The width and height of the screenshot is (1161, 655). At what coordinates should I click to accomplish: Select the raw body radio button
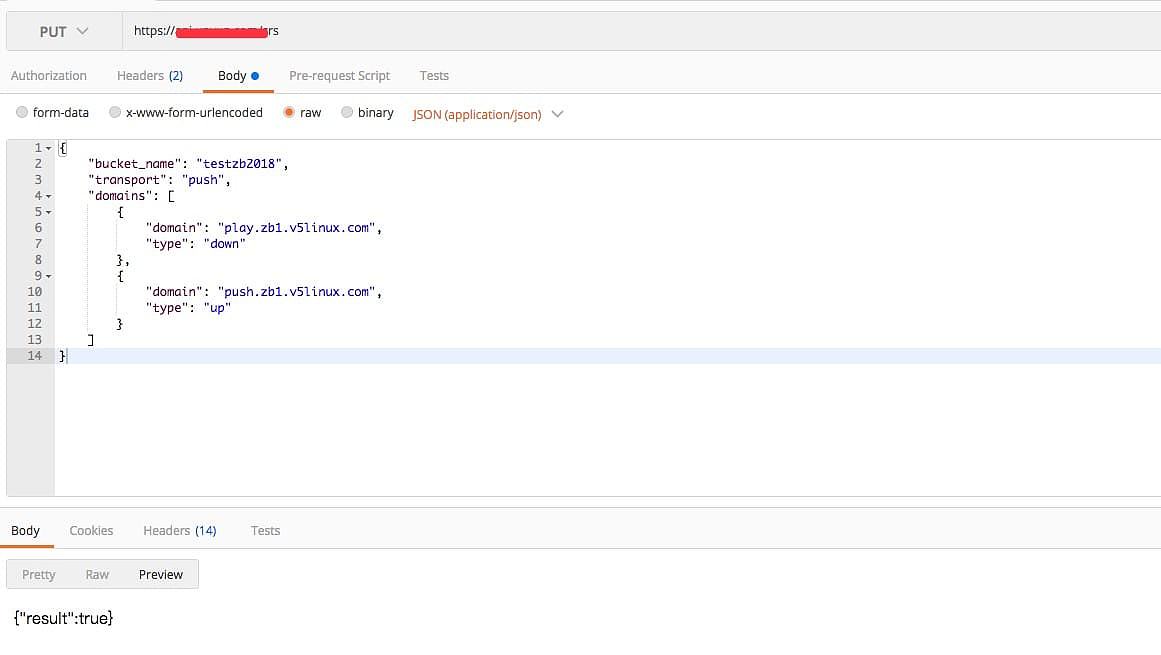(x=289, y=113)
